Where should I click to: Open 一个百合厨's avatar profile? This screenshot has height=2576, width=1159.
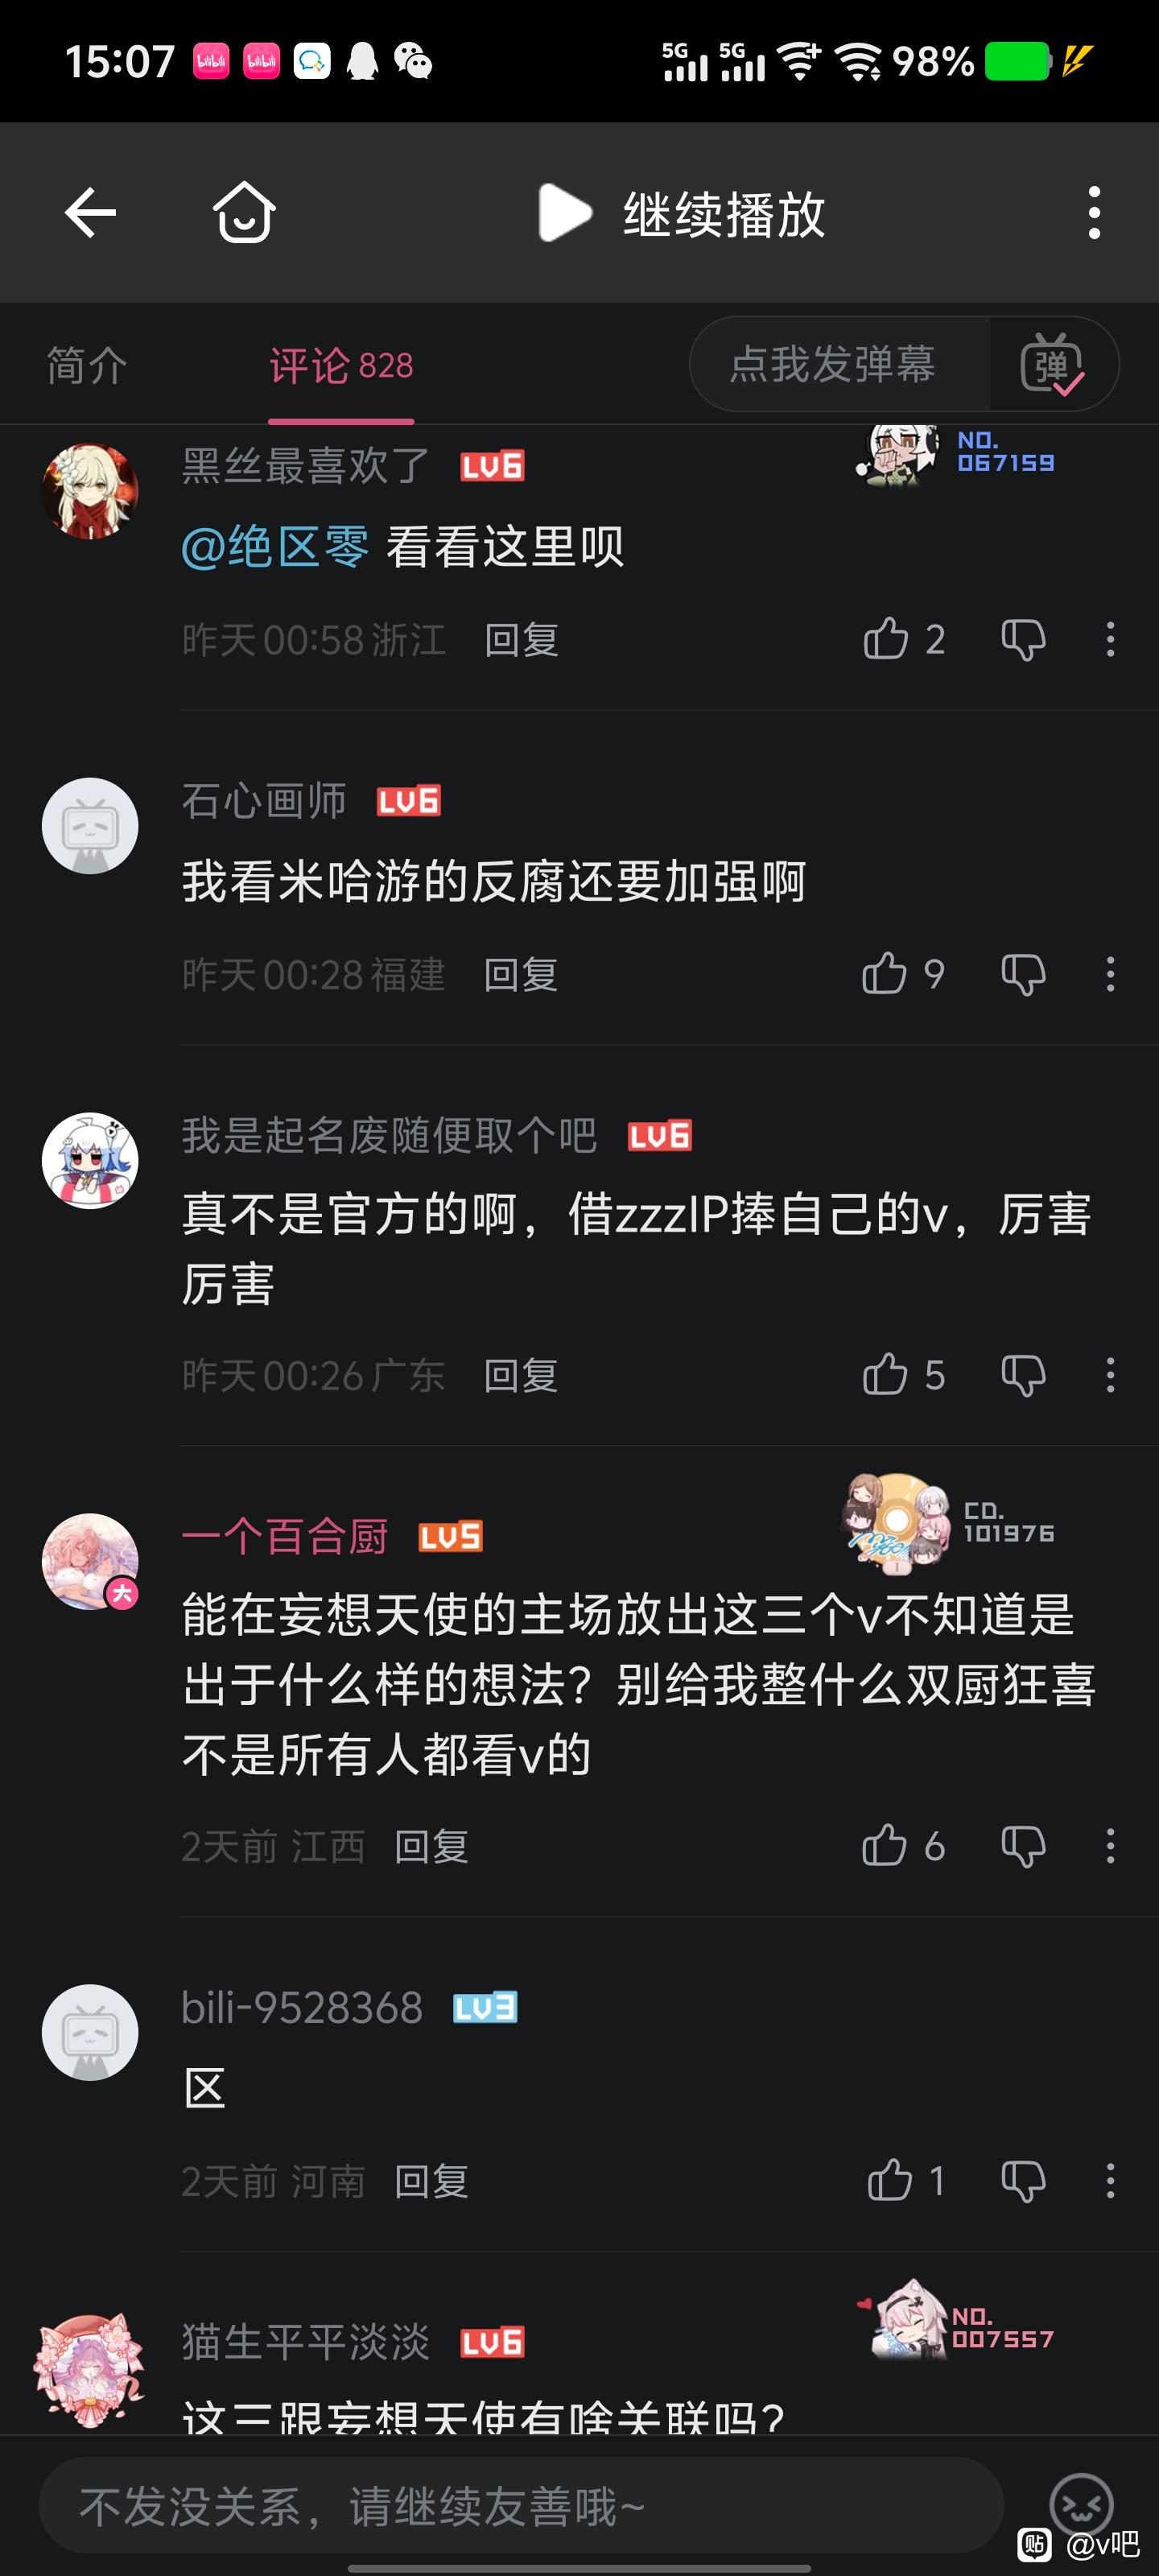point(90,1561)
